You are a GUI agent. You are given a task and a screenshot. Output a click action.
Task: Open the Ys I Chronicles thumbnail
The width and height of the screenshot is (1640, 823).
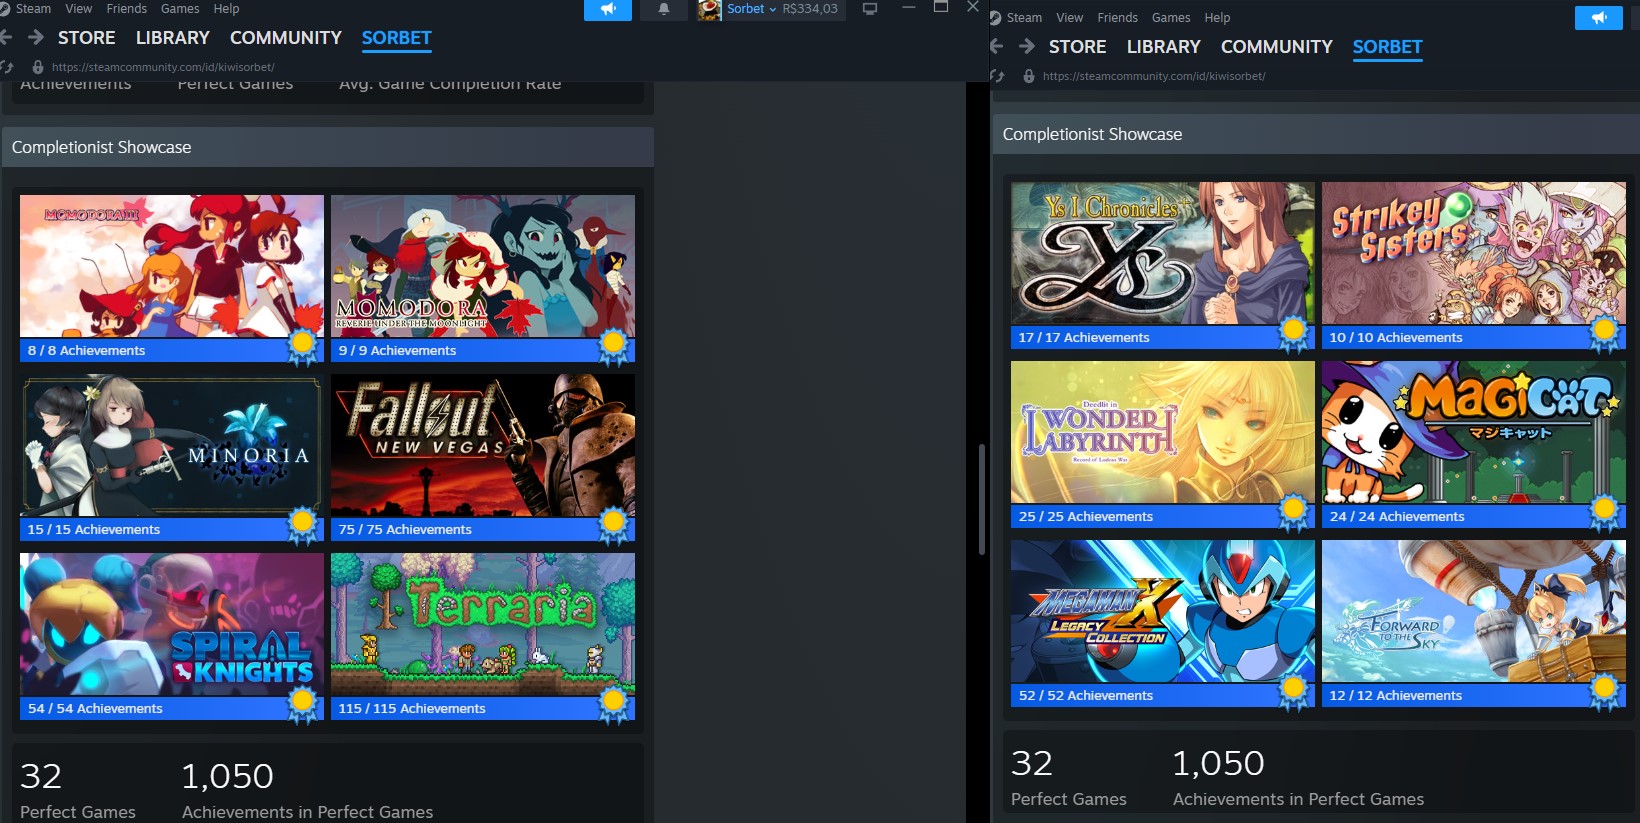1163,253
